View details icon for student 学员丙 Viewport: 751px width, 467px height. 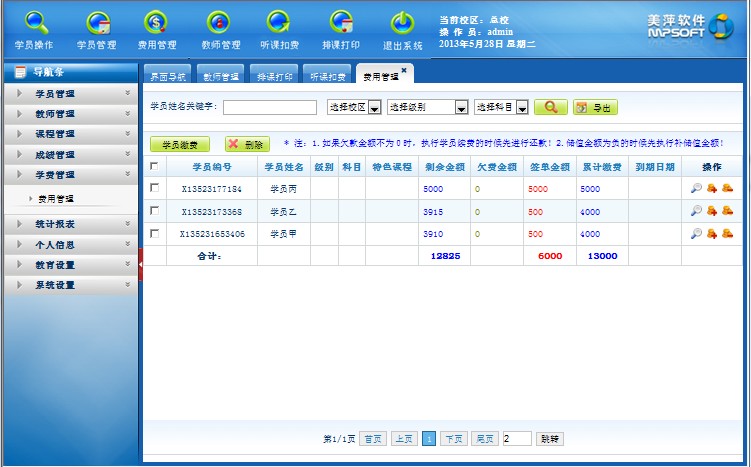tap(696, 188)
